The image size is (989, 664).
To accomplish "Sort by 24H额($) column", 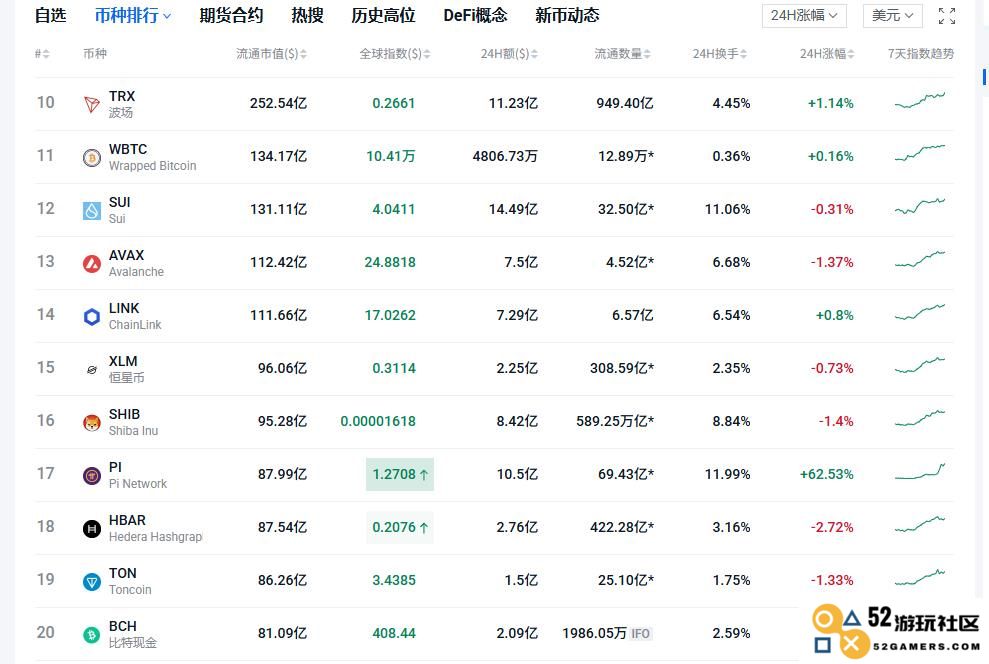I will 509,54.
